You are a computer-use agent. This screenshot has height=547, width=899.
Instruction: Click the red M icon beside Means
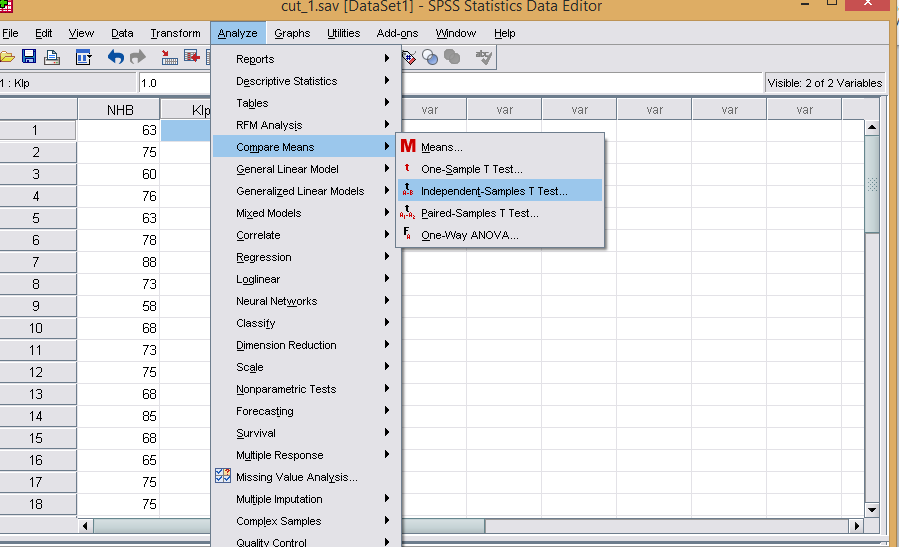[x=408, y=146]
